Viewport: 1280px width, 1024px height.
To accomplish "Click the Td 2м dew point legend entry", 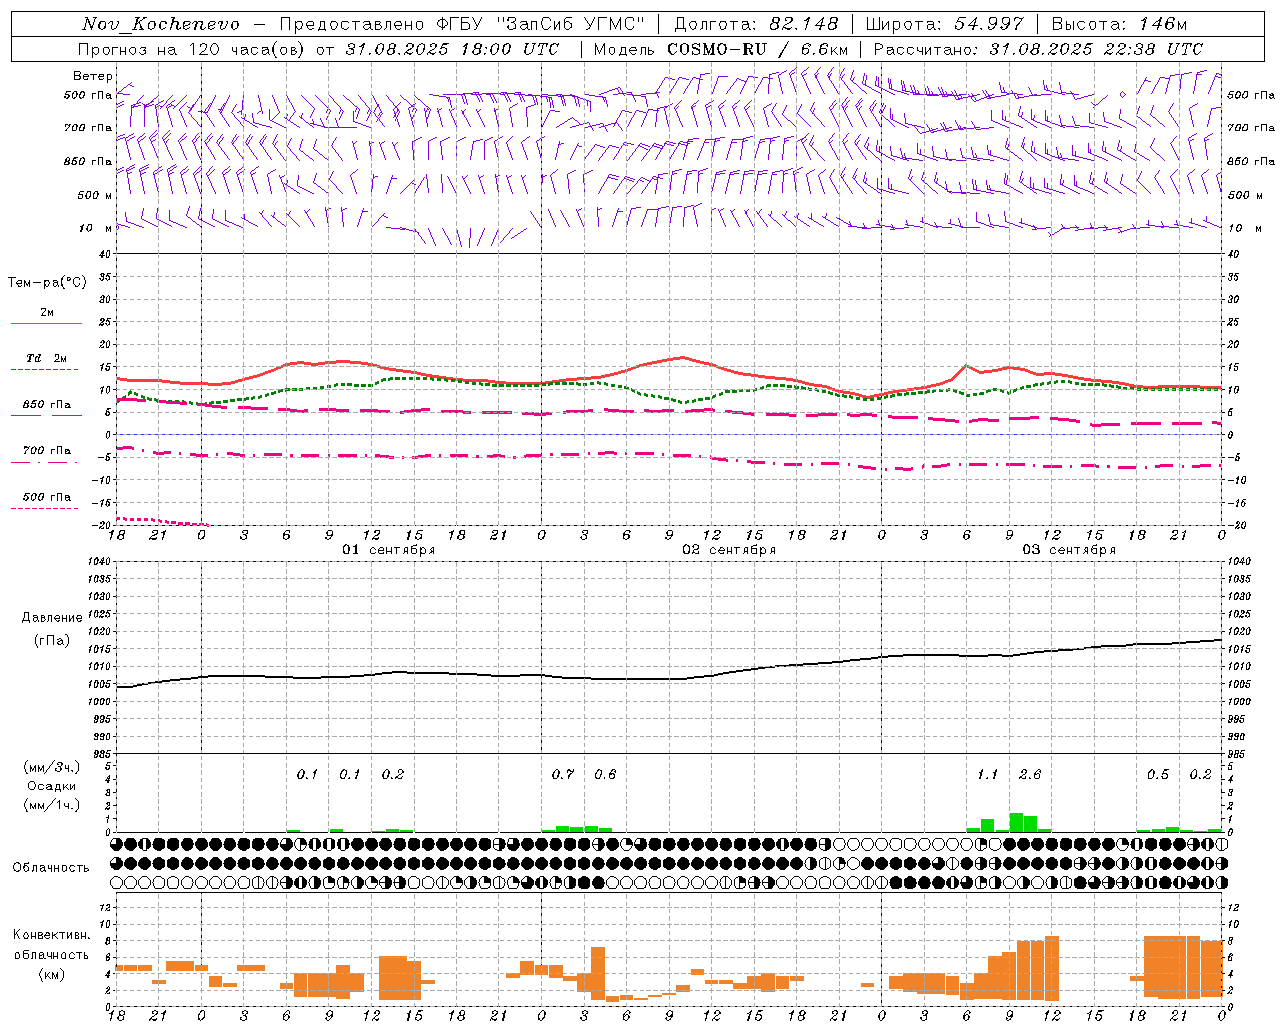I will pyautogui.click(x=47, y=358).
